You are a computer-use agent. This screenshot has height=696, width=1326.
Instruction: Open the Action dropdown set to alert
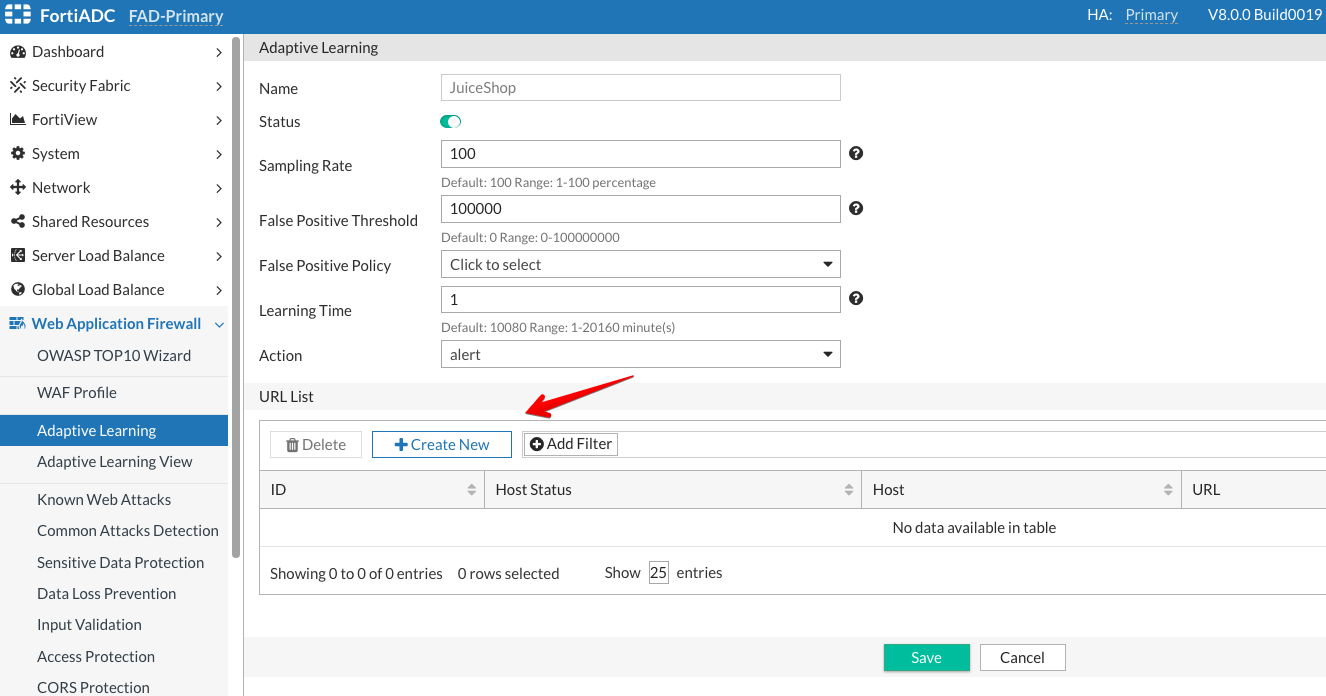pos(640,355)
